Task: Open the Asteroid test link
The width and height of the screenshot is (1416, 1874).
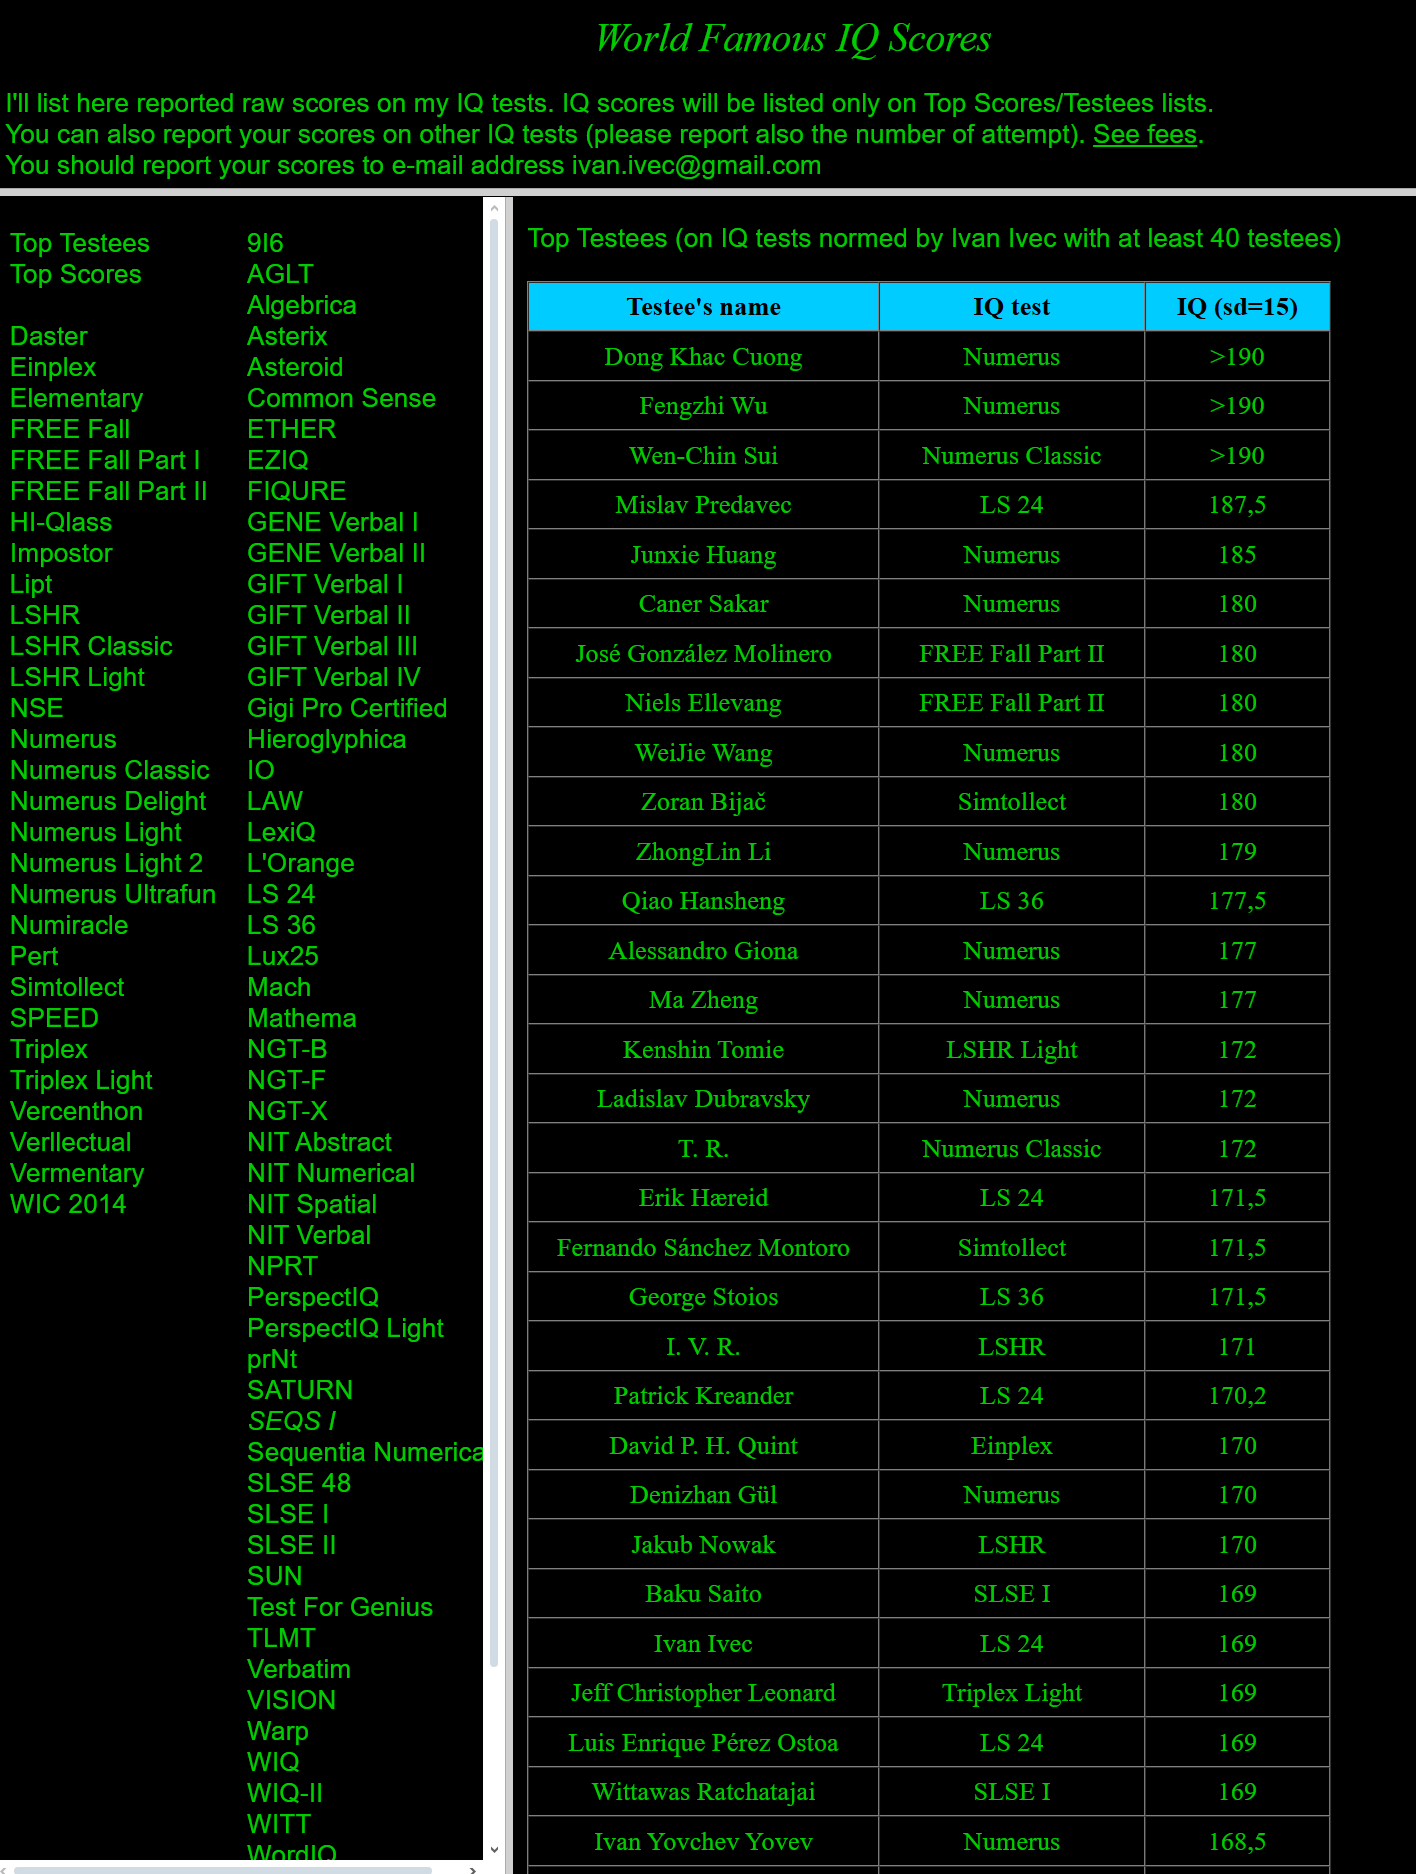Action: click(x=295, y=367)
